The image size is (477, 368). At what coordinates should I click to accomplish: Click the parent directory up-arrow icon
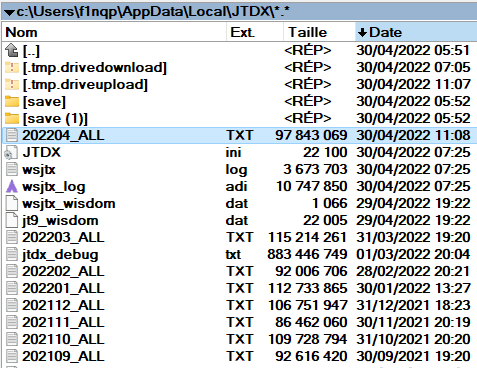coord(12,50)
